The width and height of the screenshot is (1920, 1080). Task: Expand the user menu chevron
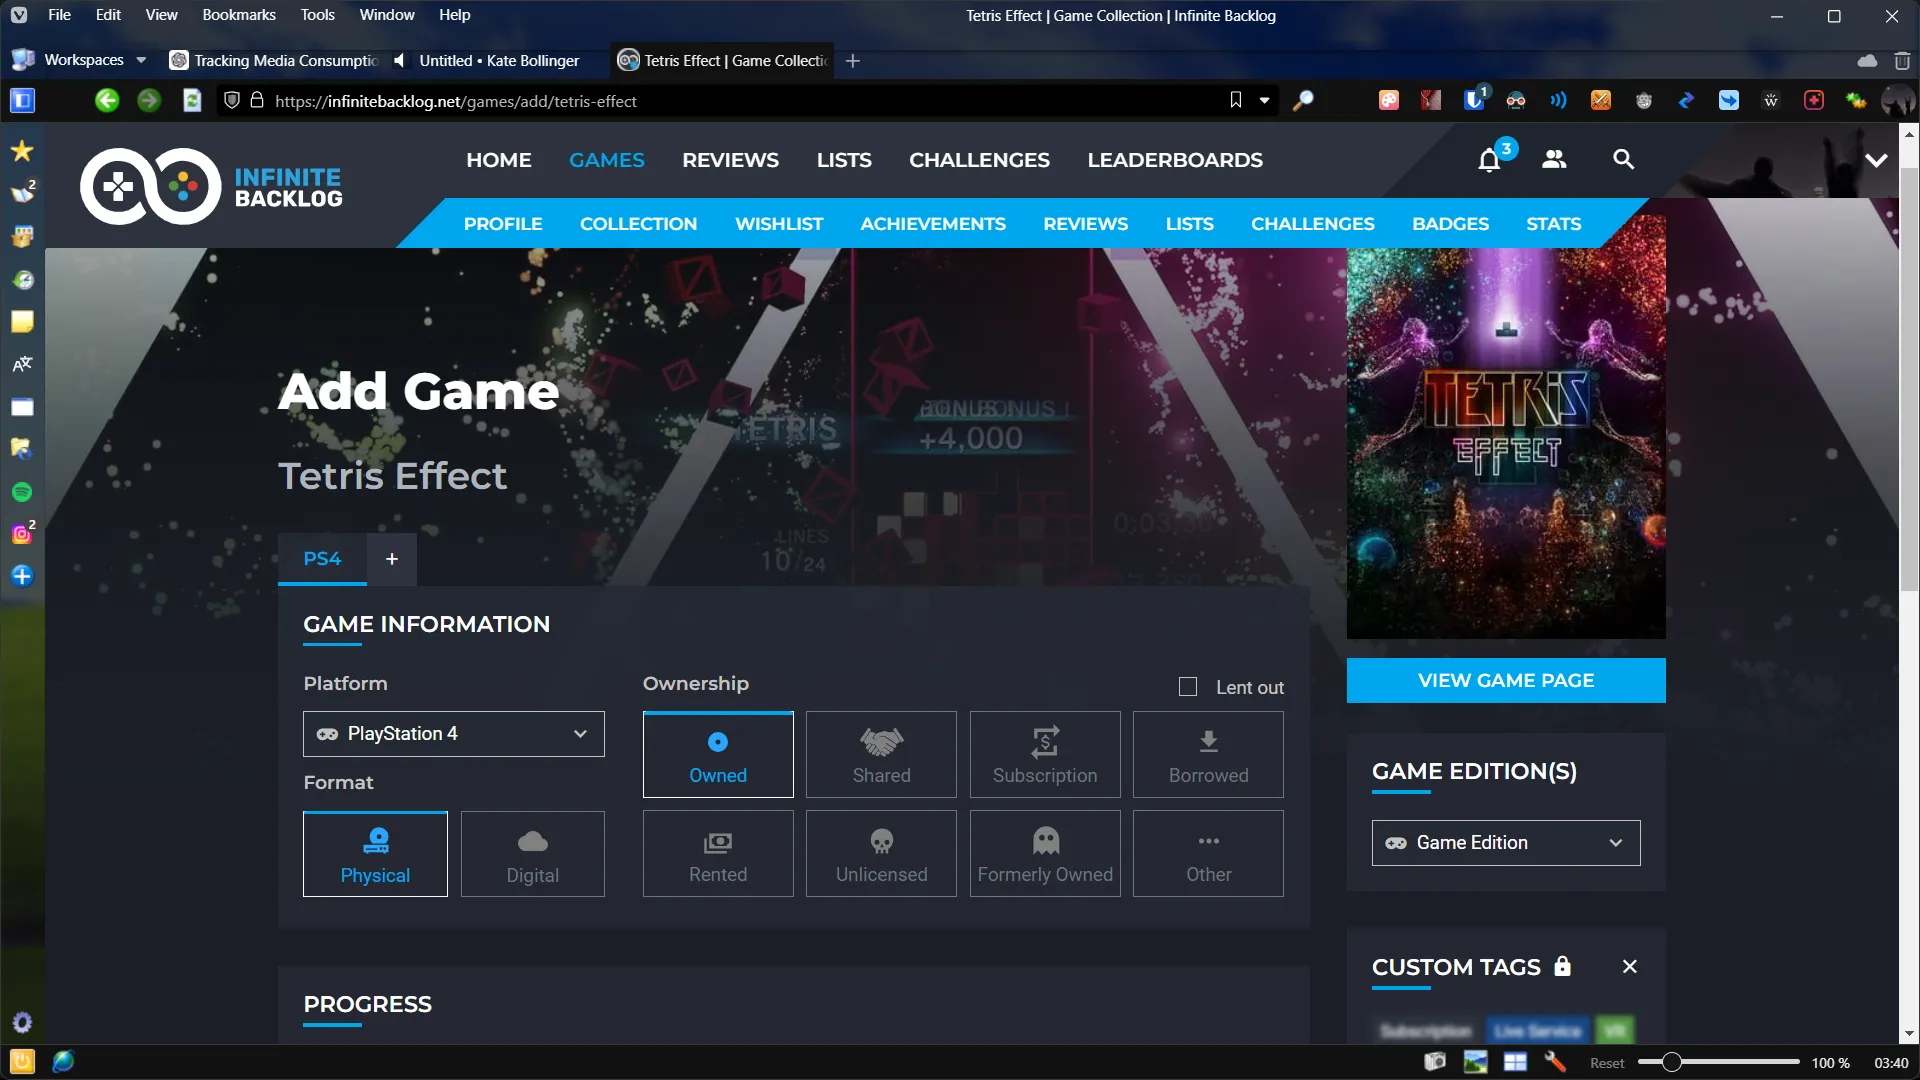(x=1876, y=160)
